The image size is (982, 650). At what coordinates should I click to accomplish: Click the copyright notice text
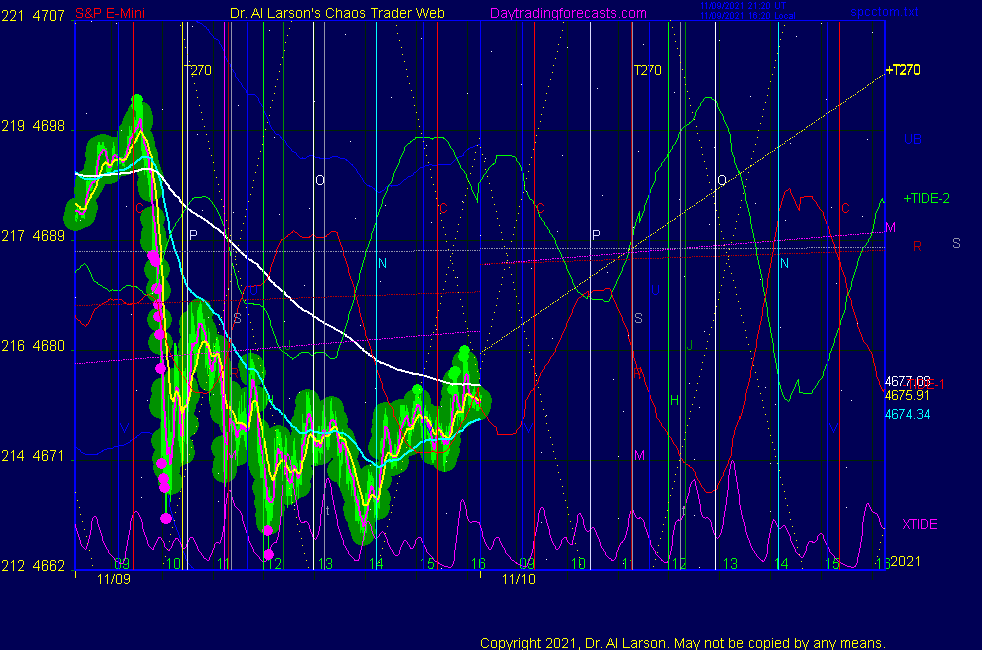(683, 642)
